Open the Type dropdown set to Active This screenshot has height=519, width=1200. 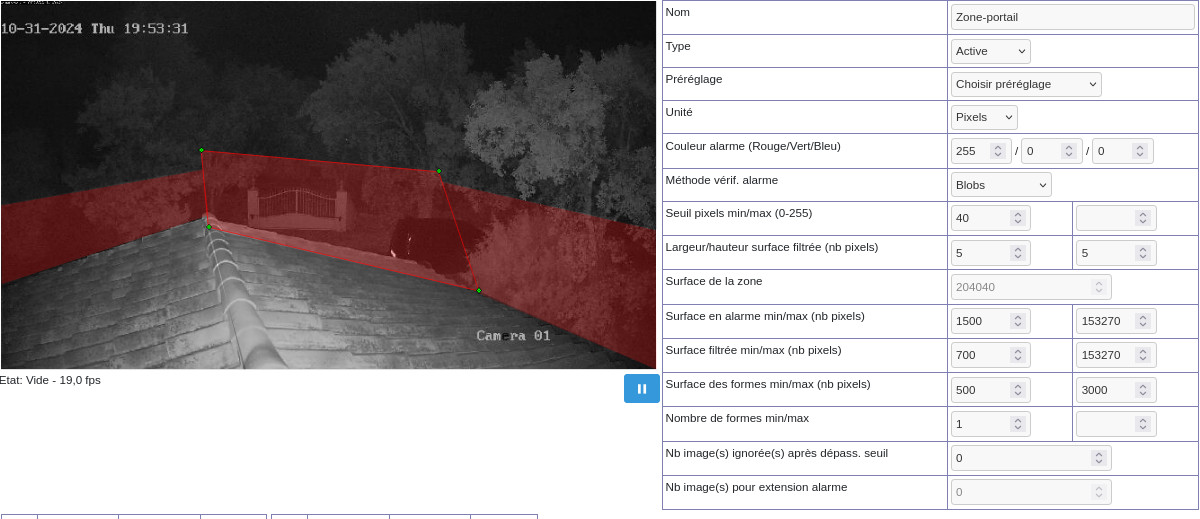pos(991,51)
